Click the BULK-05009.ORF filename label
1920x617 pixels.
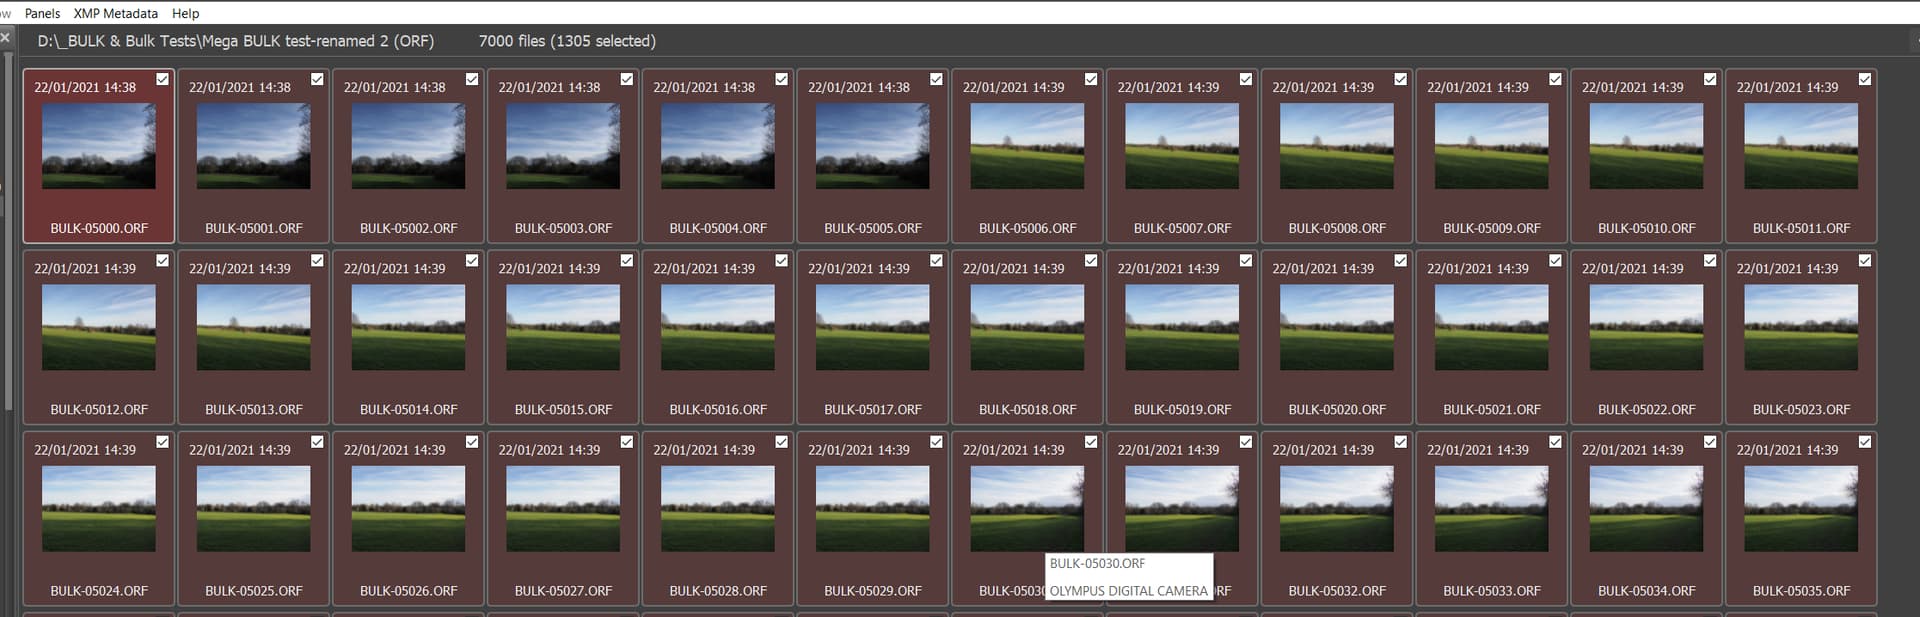tap(1491, 228)
